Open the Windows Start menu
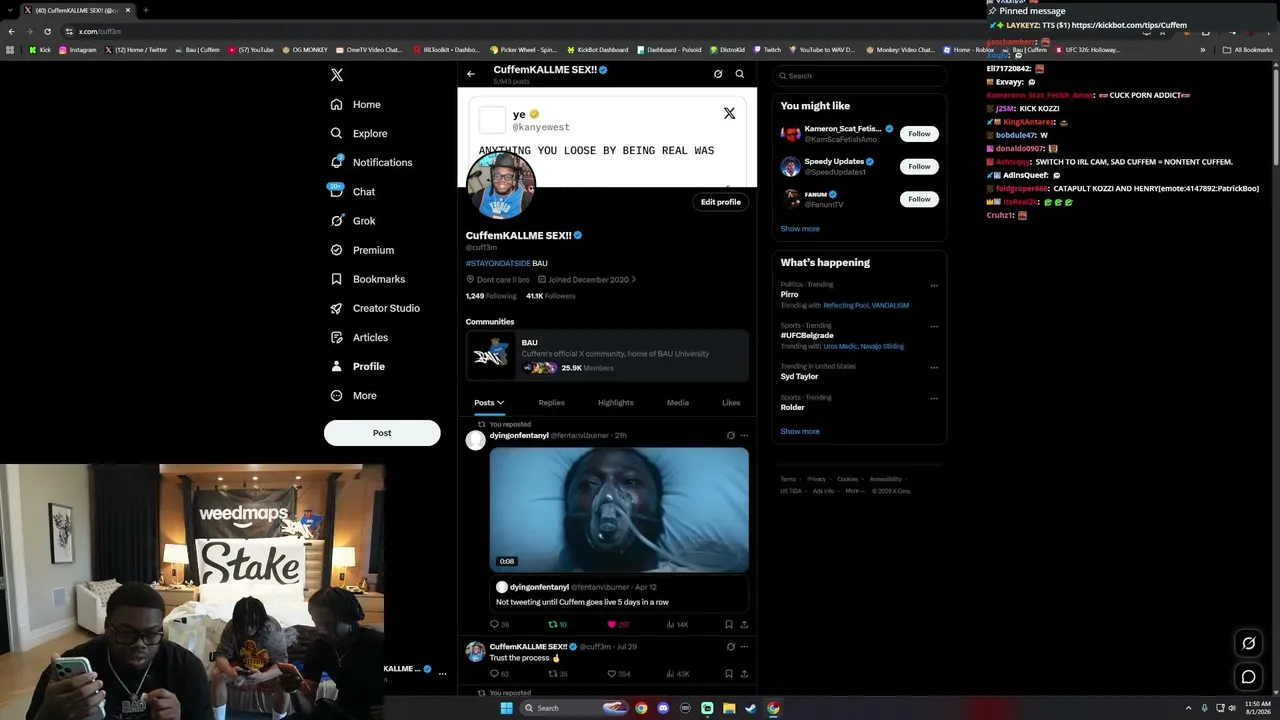This screenshot has width=1280, height=720. 506,708
